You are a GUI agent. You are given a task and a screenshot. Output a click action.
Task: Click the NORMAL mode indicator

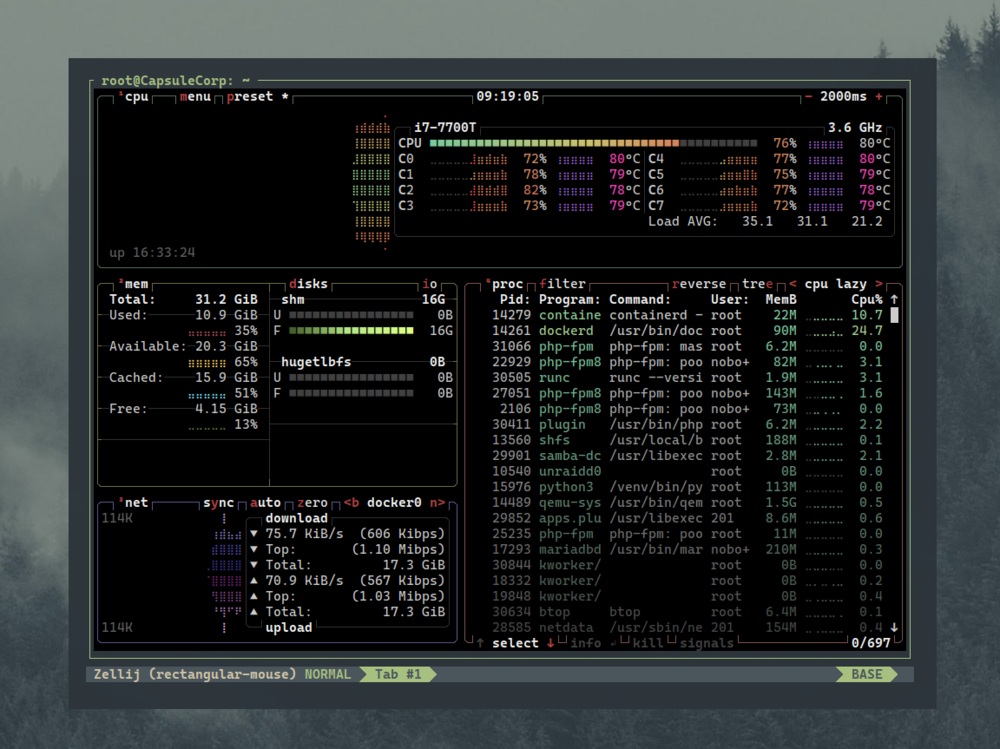click(328, 674)
